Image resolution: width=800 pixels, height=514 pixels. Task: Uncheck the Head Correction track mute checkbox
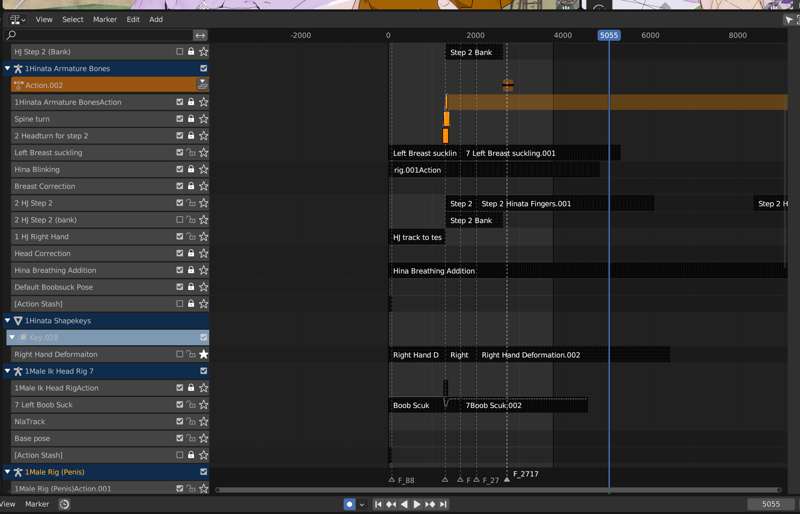180,253
